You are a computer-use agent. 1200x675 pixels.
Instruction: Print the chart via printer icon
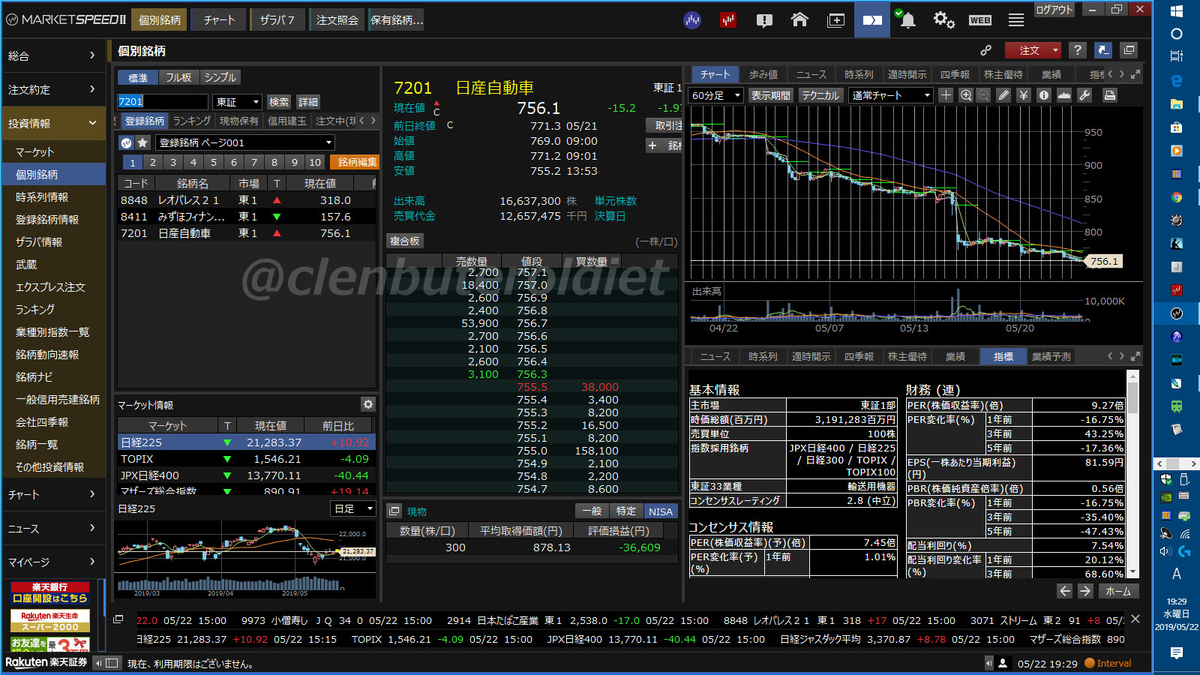[1110, 95]
